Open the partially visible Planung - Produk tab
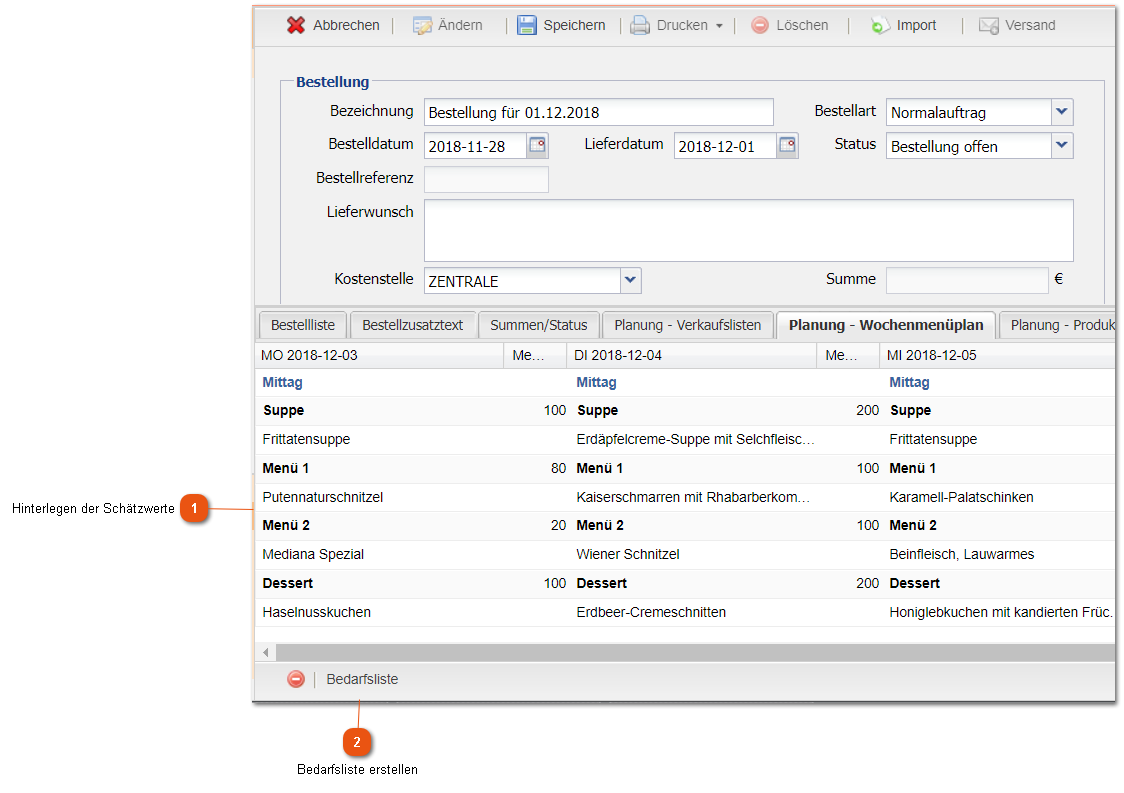This screenshot has width=1124, height=793. [x=1058, y=325]
